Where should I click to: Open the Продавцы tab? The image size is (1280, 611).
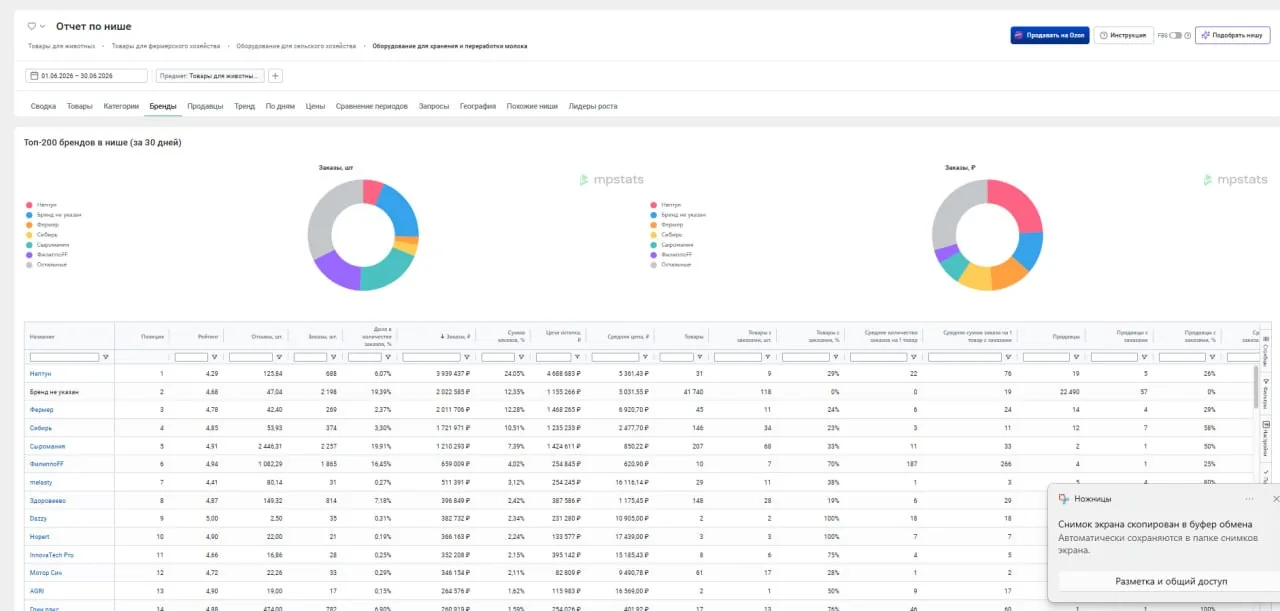coord(205,106)
